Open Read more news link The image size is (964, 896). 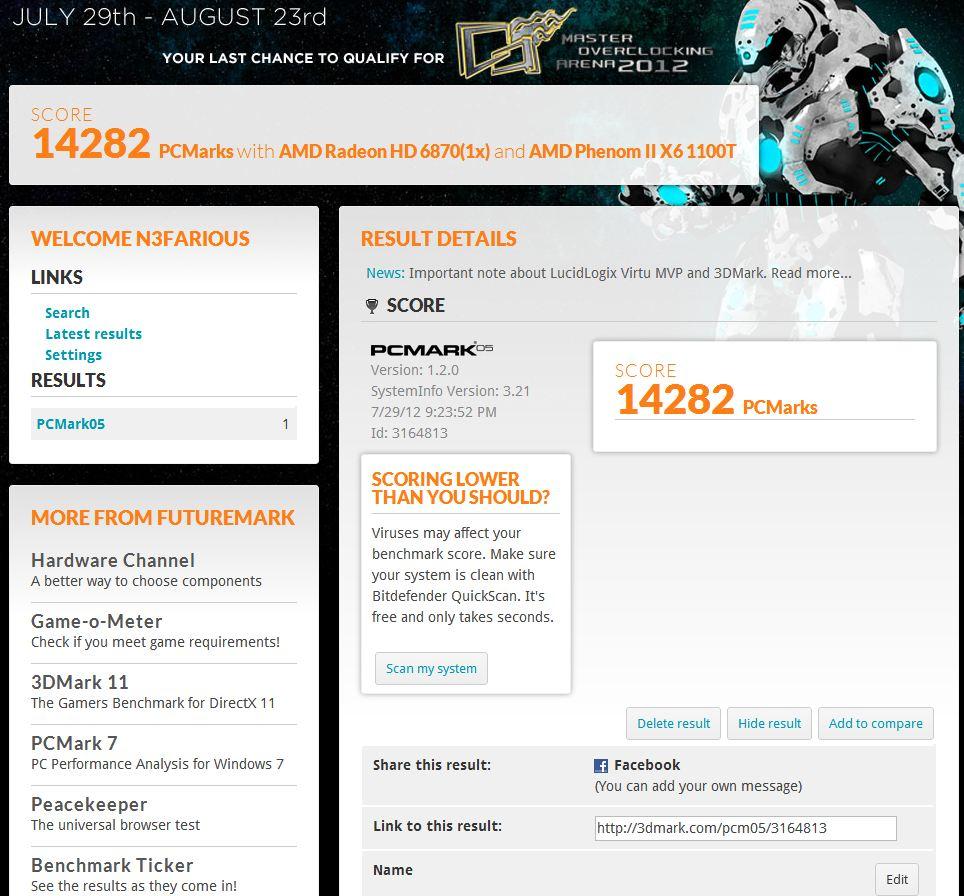[x=811, y=273]
